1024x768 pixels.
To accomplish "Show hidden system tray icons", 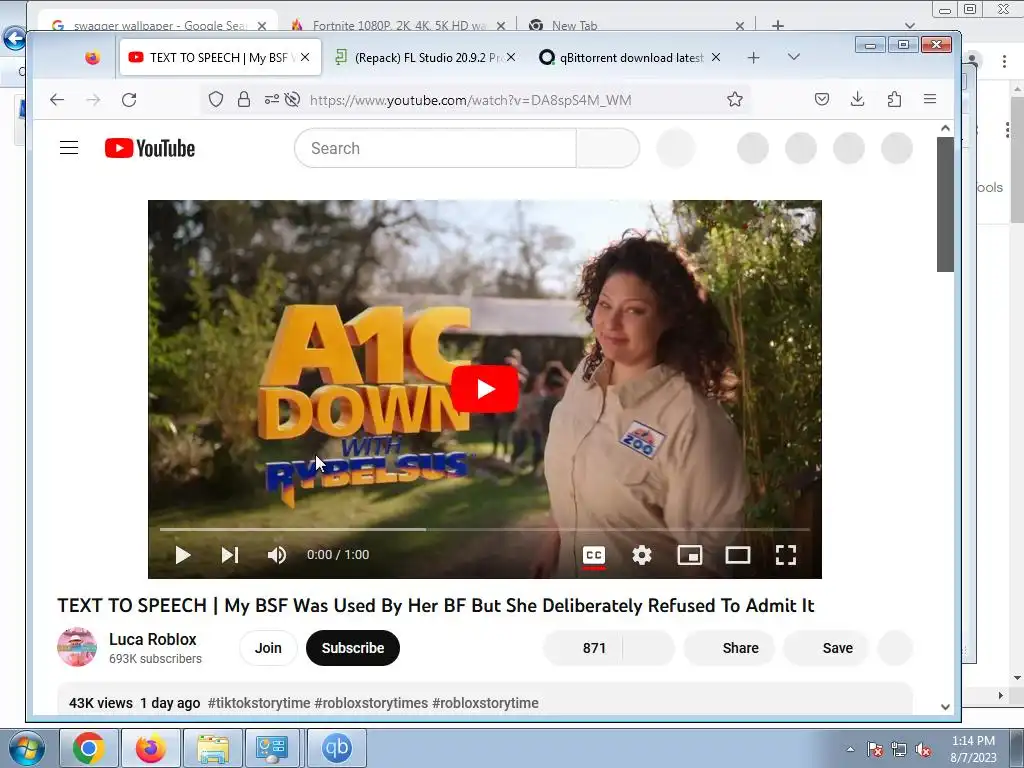I will pyautogui.click(x=850, y=749).
